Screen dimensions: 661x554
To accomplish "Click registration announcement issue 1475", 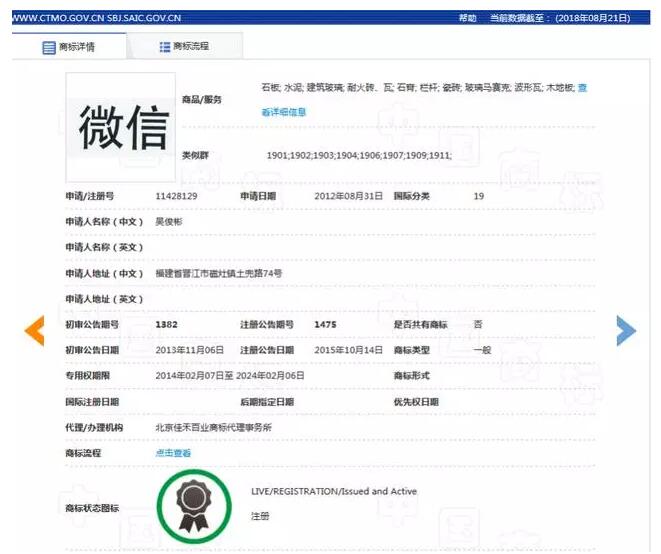I will pyautogui.click(x=325, y=325).
